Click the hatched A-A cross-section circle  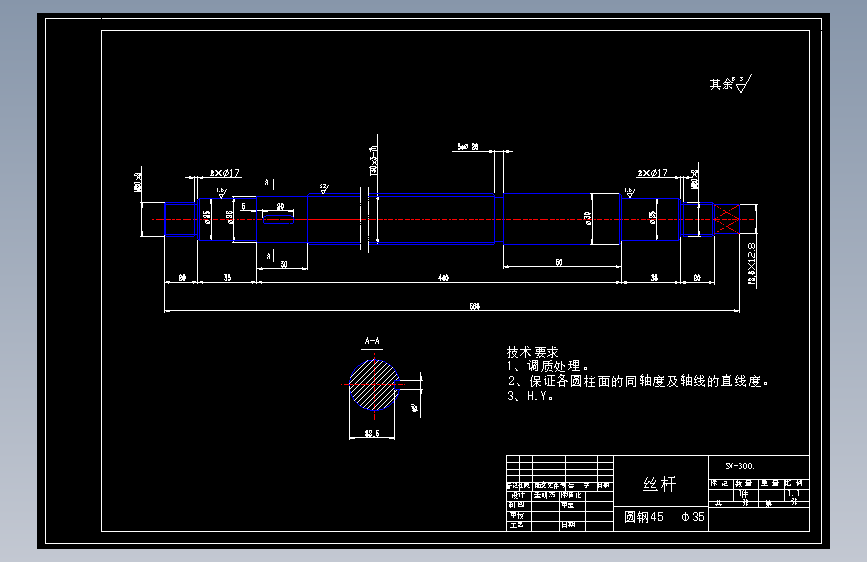pos(374,385)
